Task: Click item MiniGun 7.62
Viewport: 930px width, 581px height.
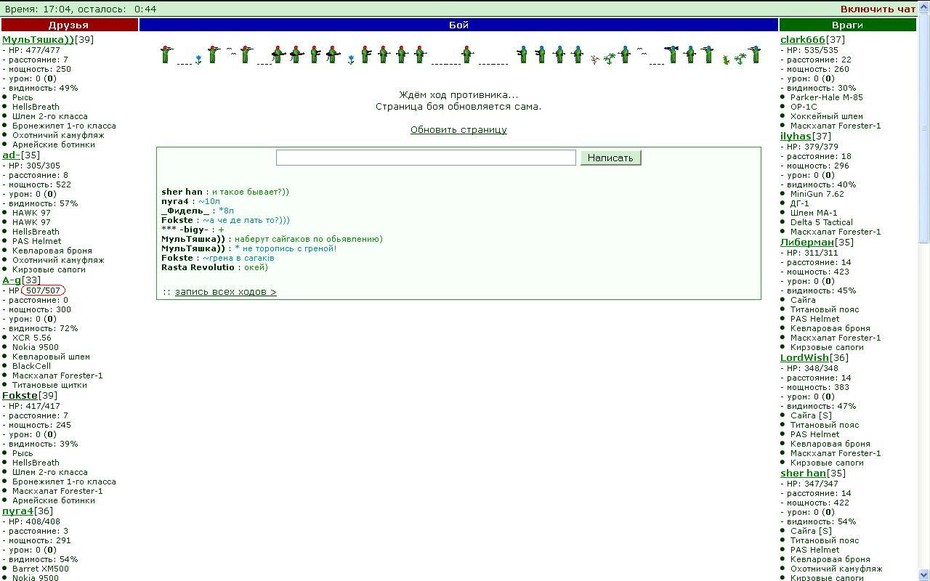Action: [x=817, y=194]
